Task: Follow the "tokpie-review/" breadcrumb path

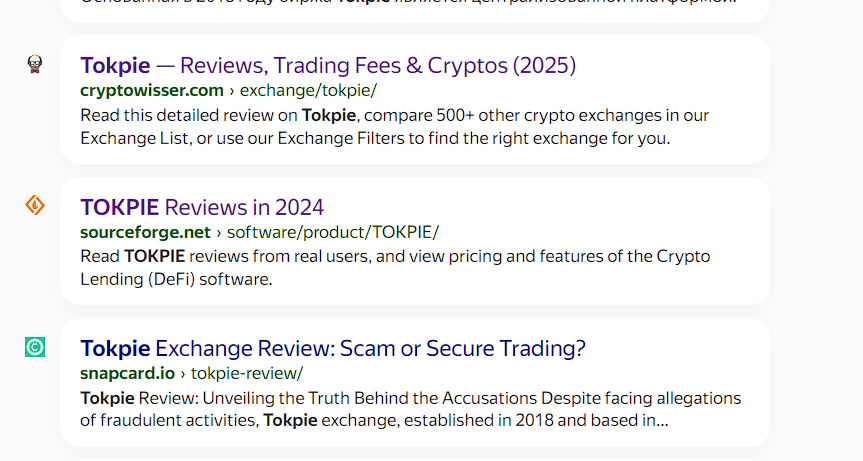Action: click(x=247, y=373)
